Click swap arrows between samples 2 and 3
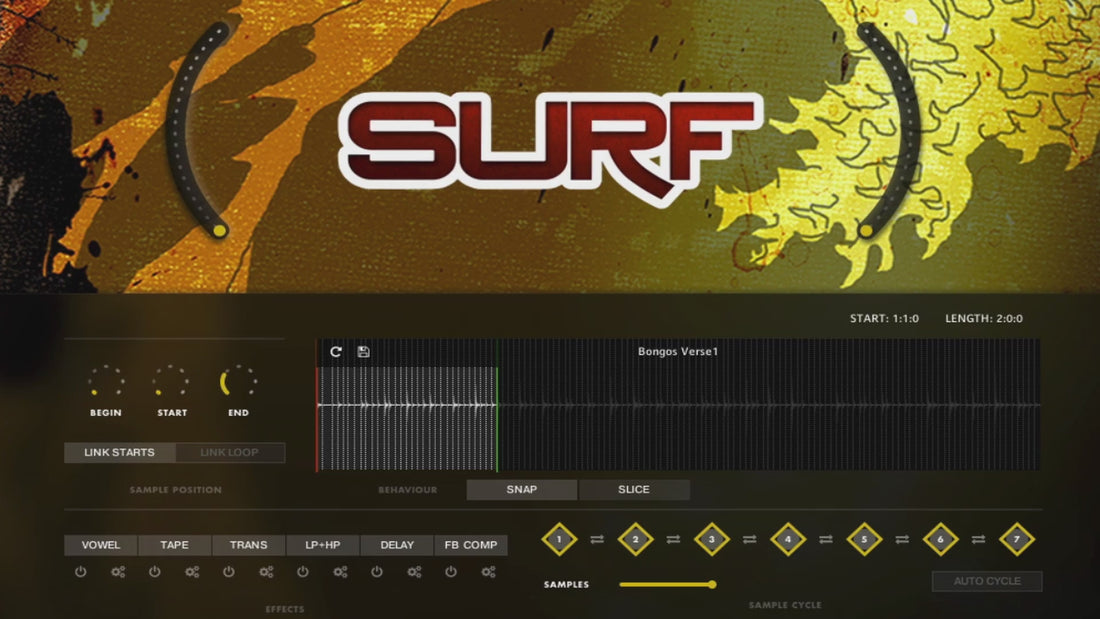 pos(673,539)
